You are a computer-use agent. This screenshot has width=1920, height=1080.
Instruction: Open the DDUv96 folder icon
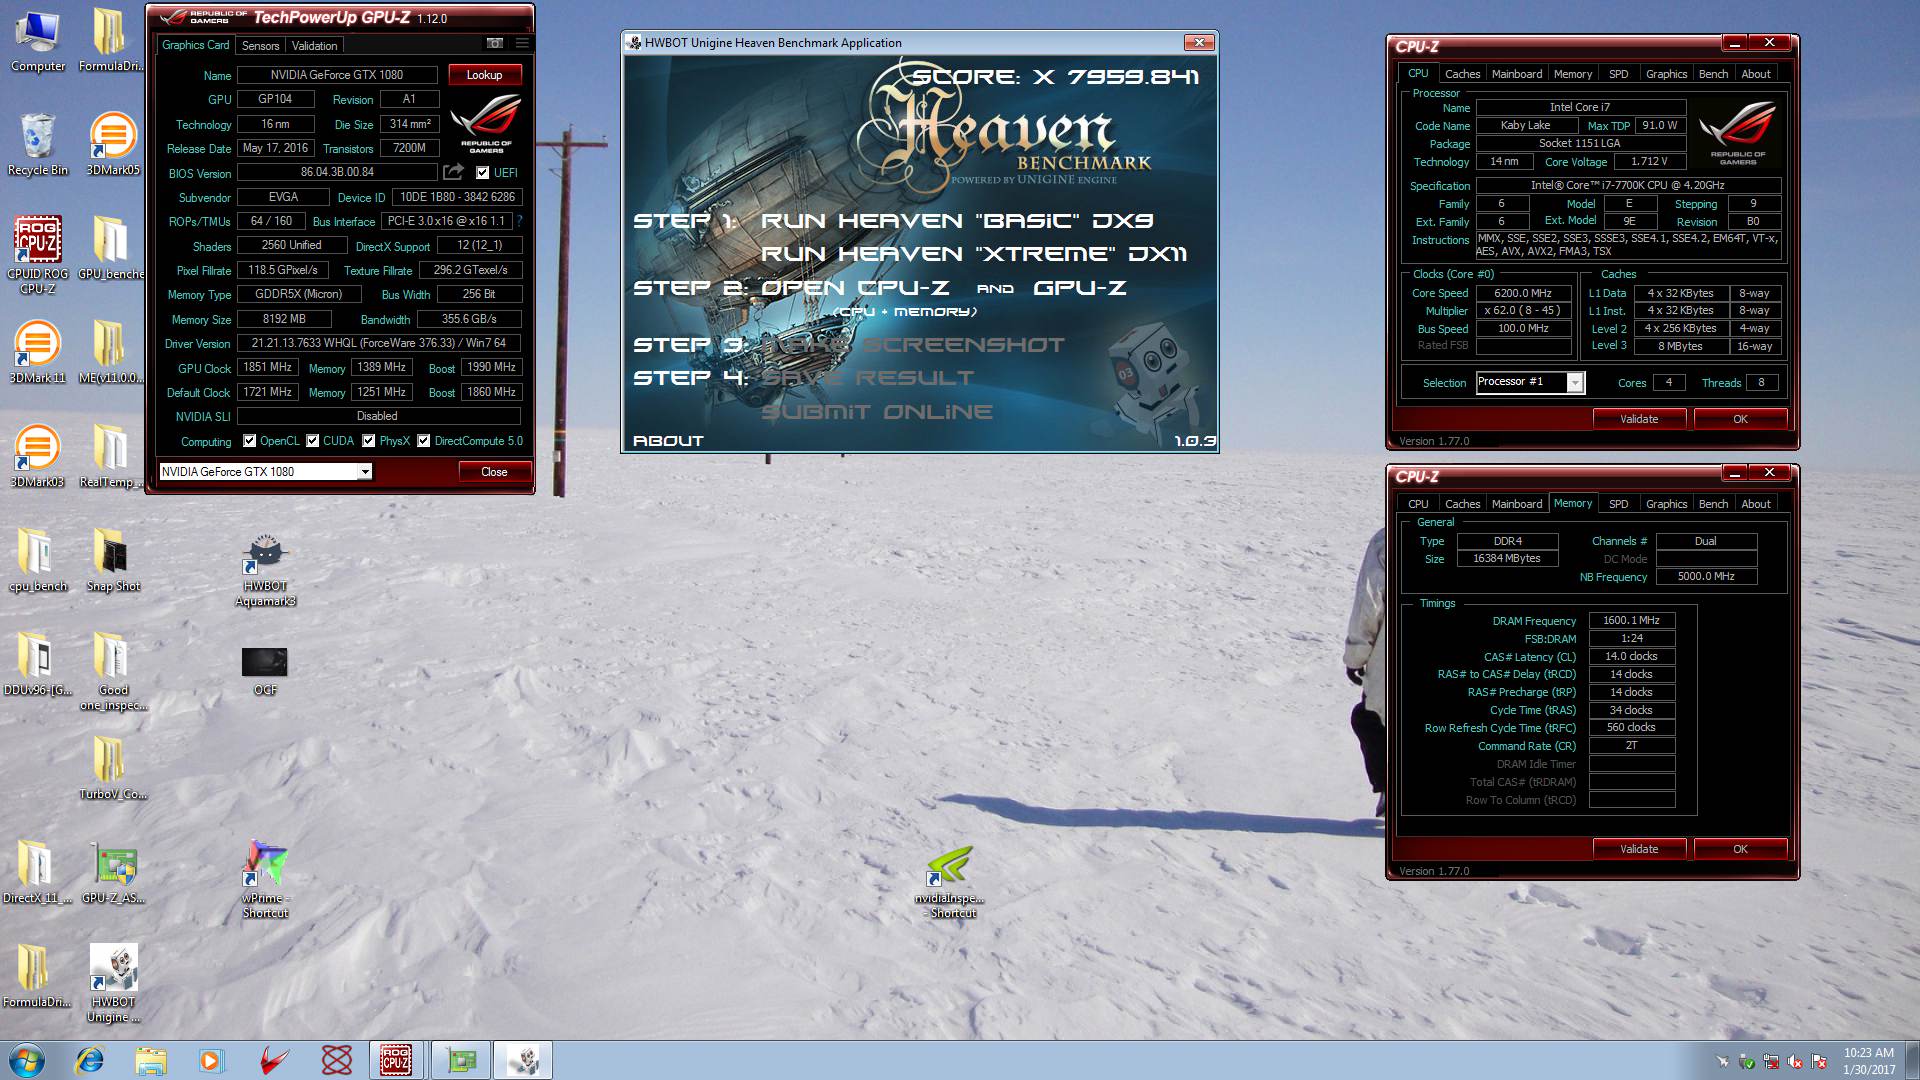38,664
